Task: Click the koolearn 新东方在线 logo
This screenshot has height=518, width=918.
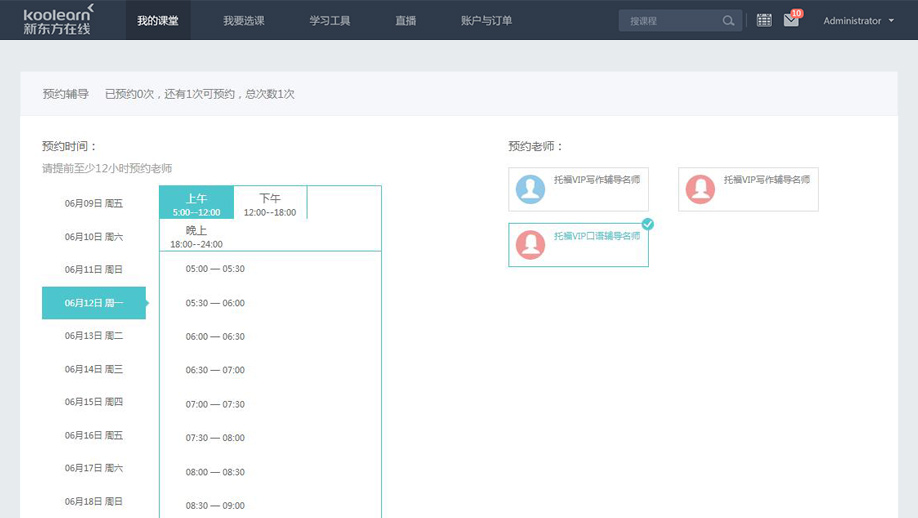Action: [58, 20]
